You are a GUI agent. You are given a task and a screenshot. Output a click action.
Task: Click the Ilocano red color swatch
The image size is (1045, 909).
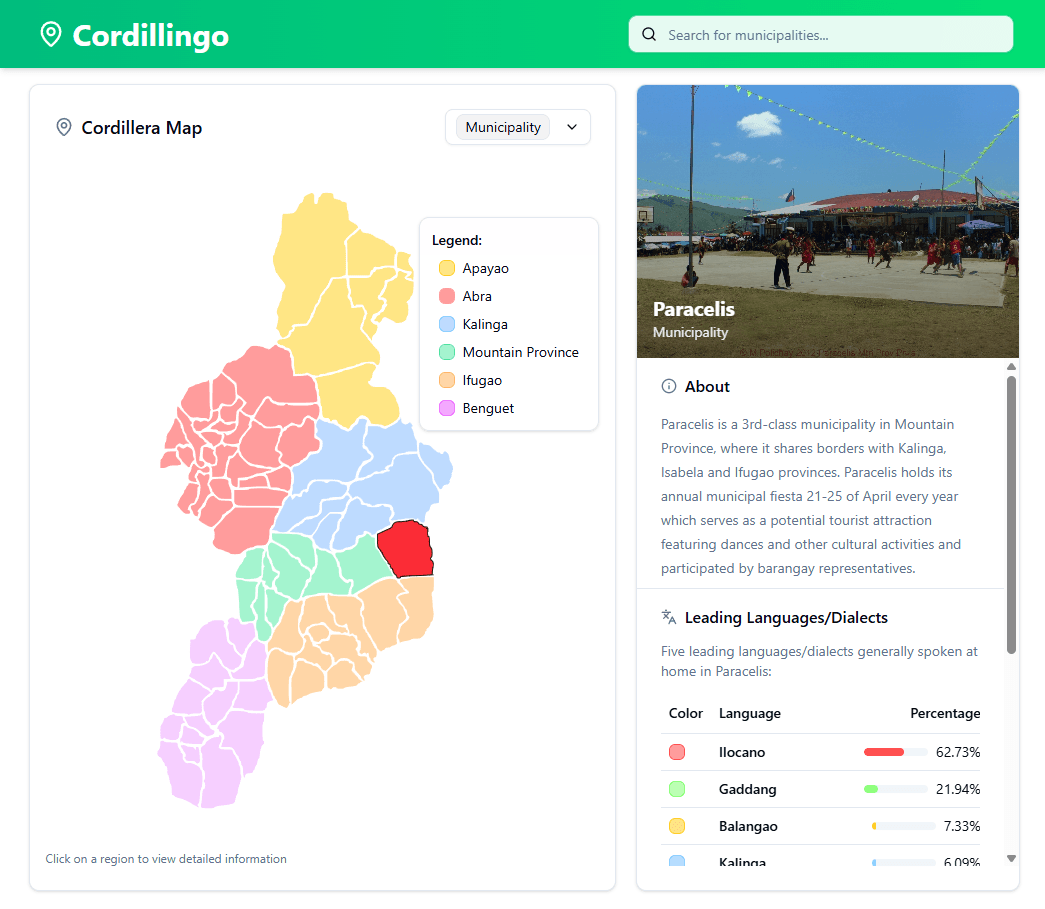pyautogui.click(x=676, y=752)
